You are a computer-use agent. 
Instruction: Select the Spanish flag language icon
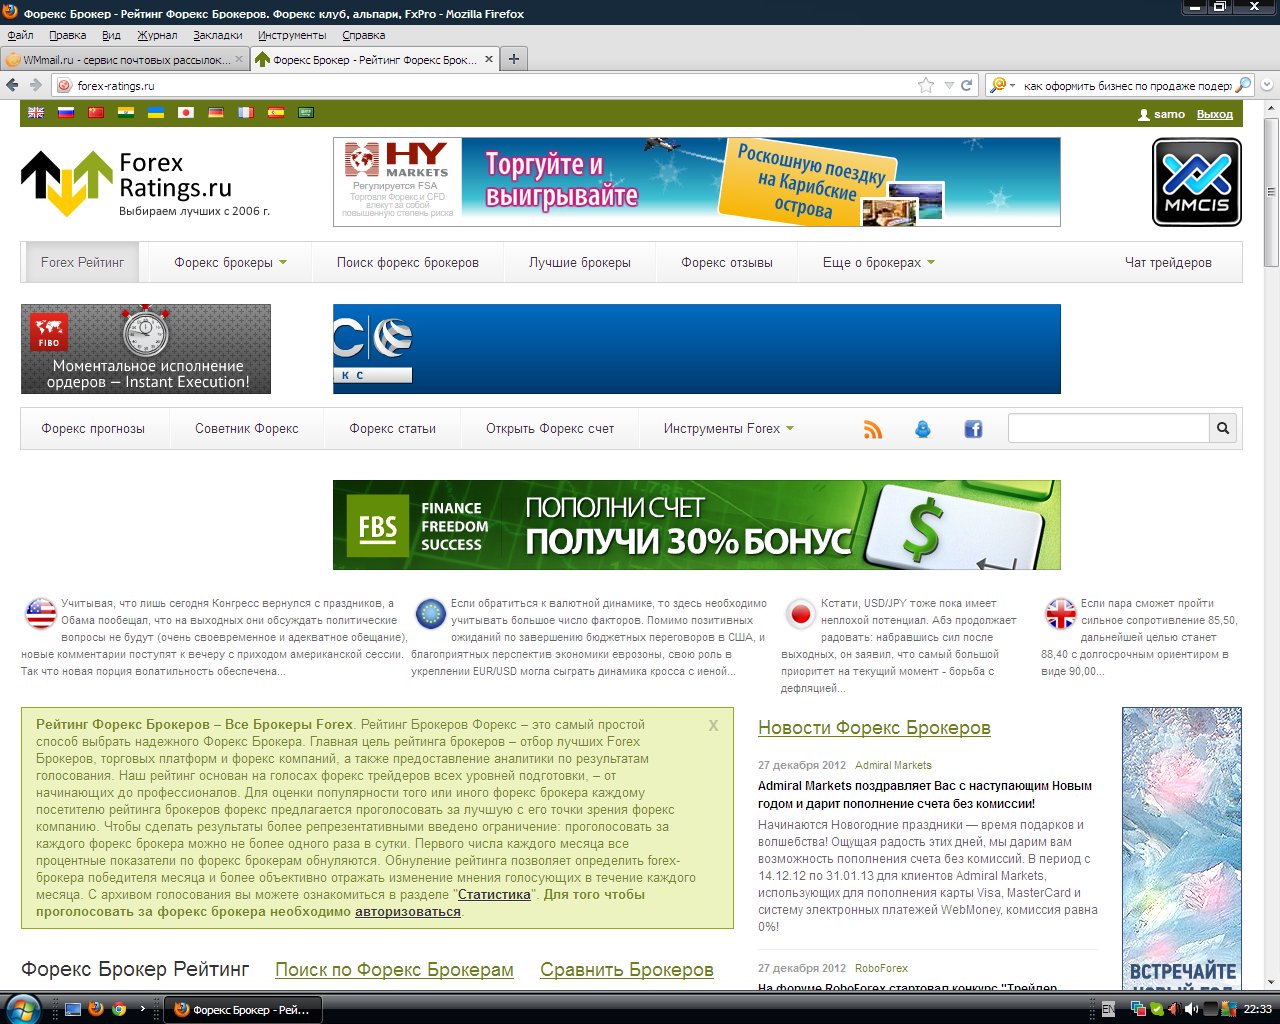point(276,113)
